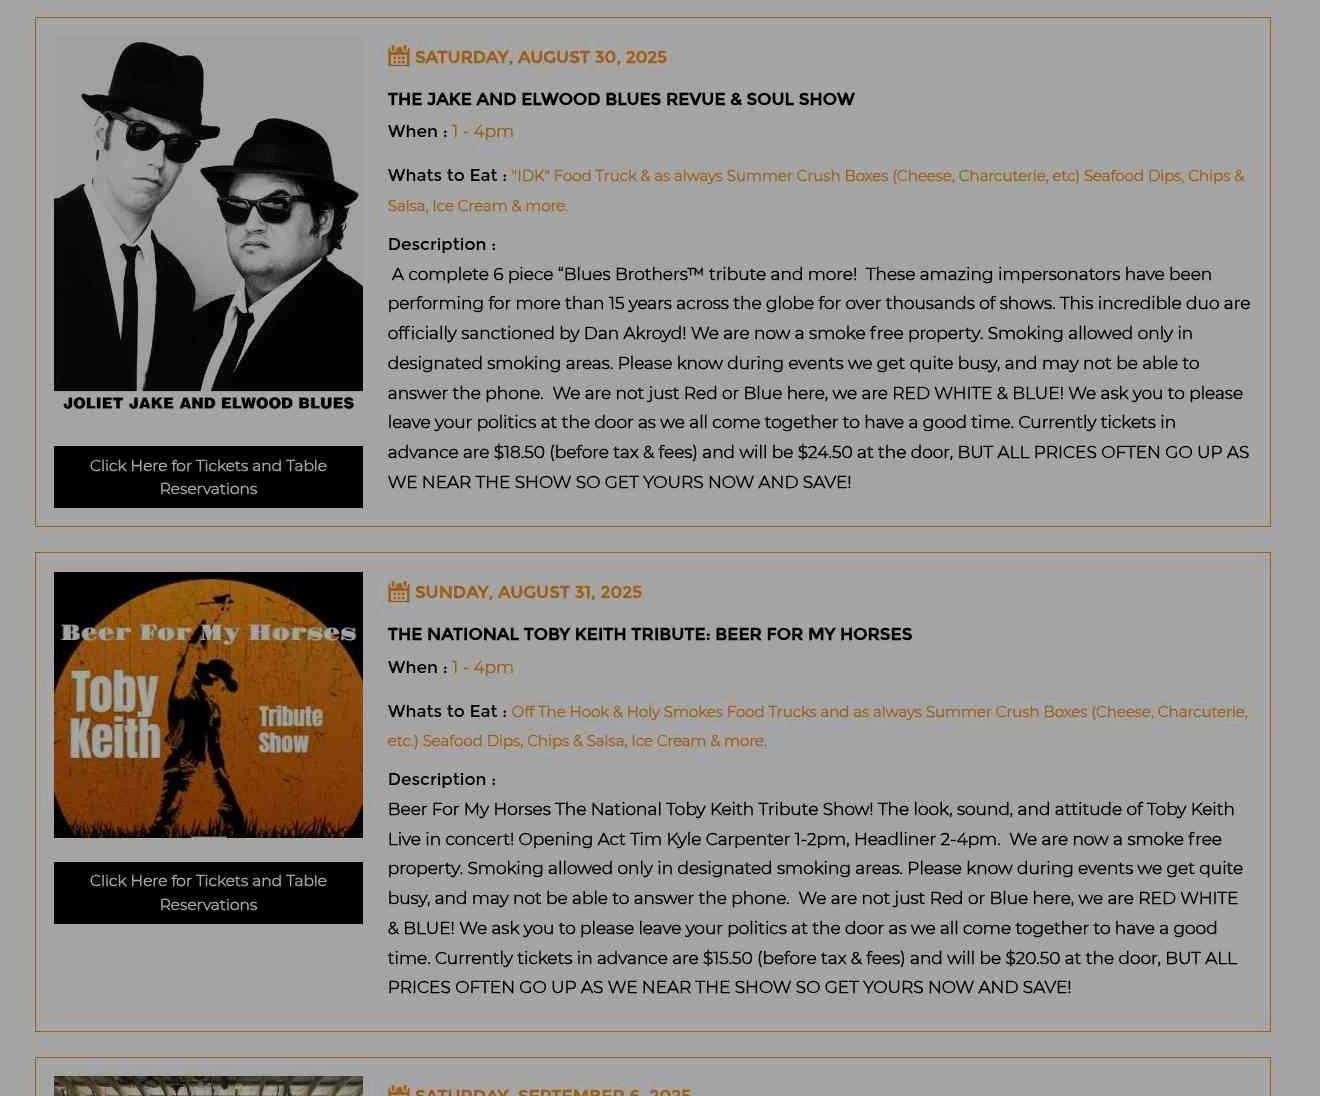Click the calendar icon beside Saturday, September 6
This screenshot has width=1320, height=1096.
[399, 1090]
